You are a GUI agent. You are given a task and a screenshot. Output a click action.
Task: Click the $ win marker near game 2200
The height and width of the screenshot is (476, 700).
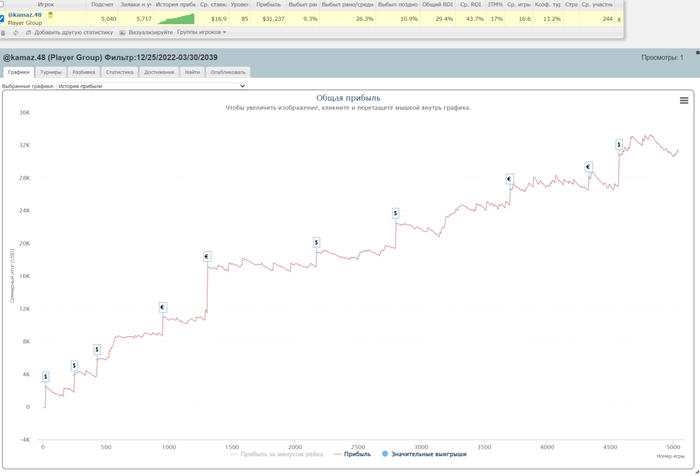pyautogui.click(x=316, y=242)
